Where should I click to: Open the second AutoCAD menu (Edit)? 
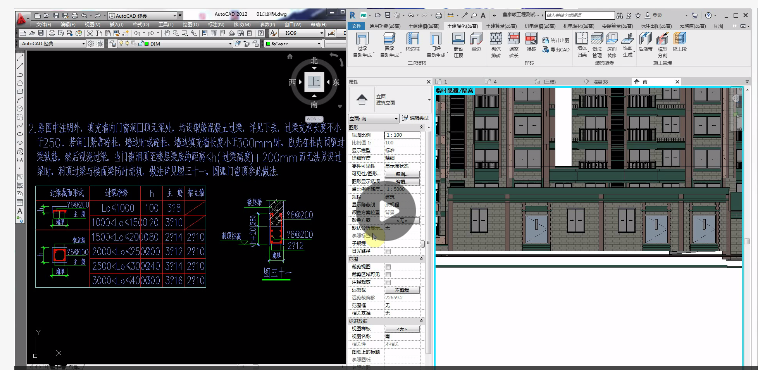tap(67, 24)
